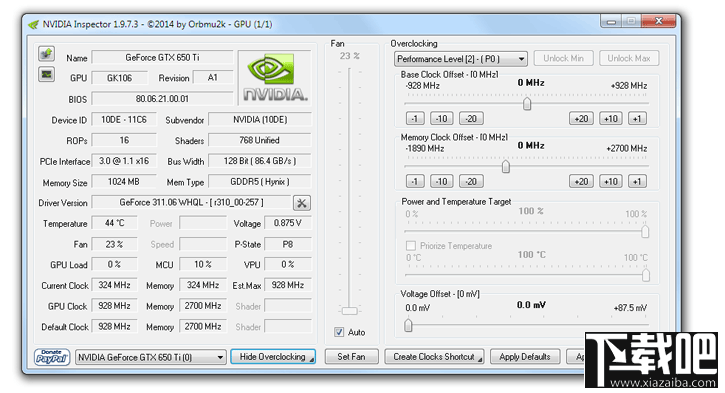Close the NVIDIA Inspector window
The height and width of the screenshot is (393, 725).
658,21
